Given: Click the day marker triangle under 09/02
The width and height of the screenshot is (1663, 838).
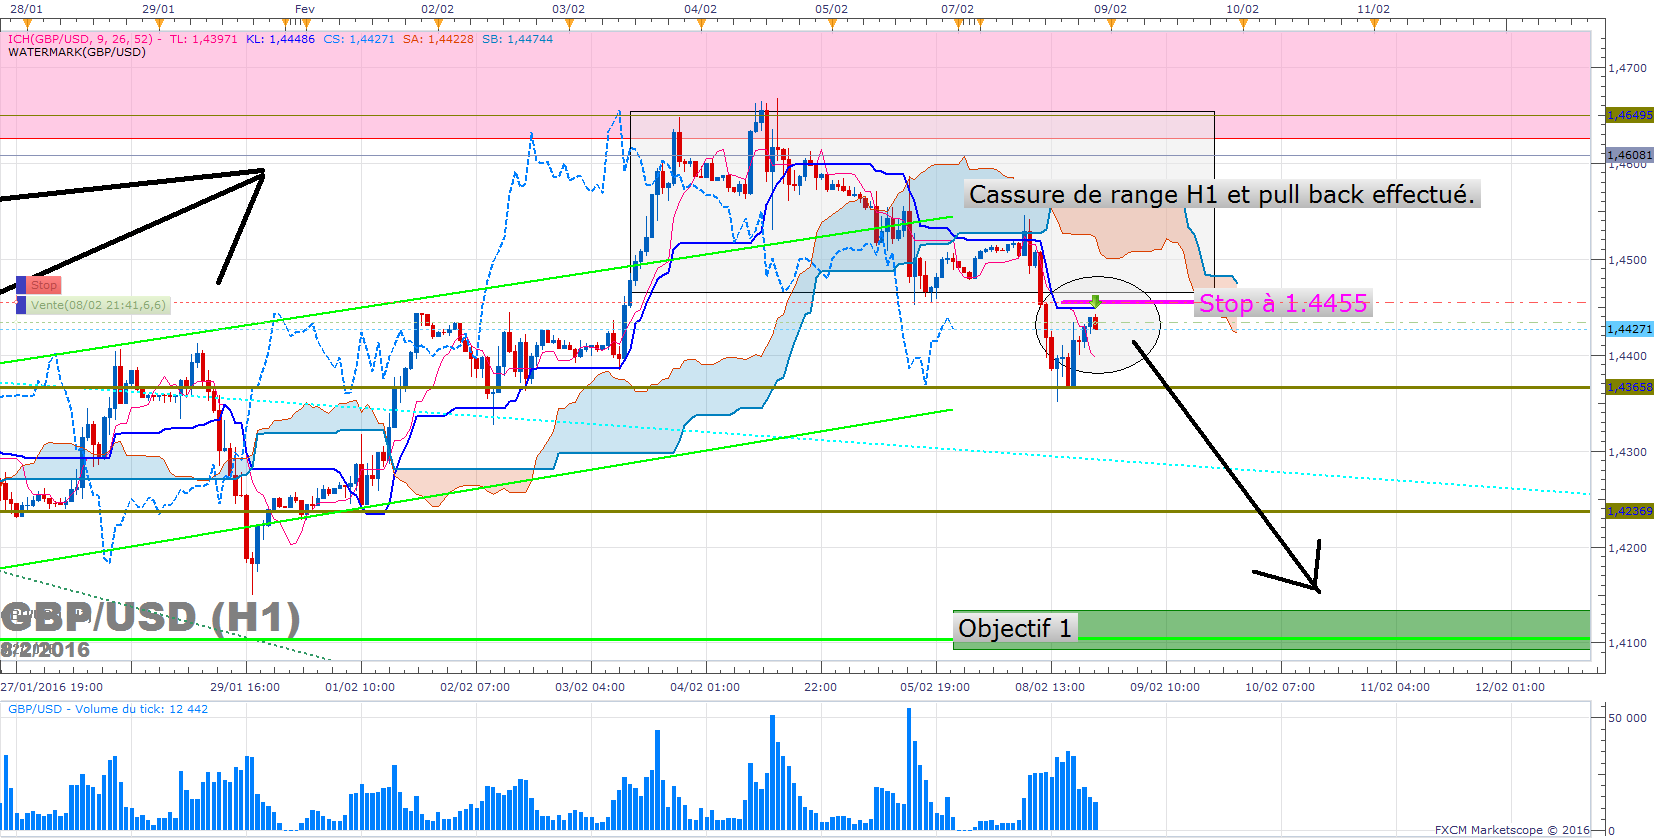Looking at the screenshot, I should click(x=1110, y=24).
